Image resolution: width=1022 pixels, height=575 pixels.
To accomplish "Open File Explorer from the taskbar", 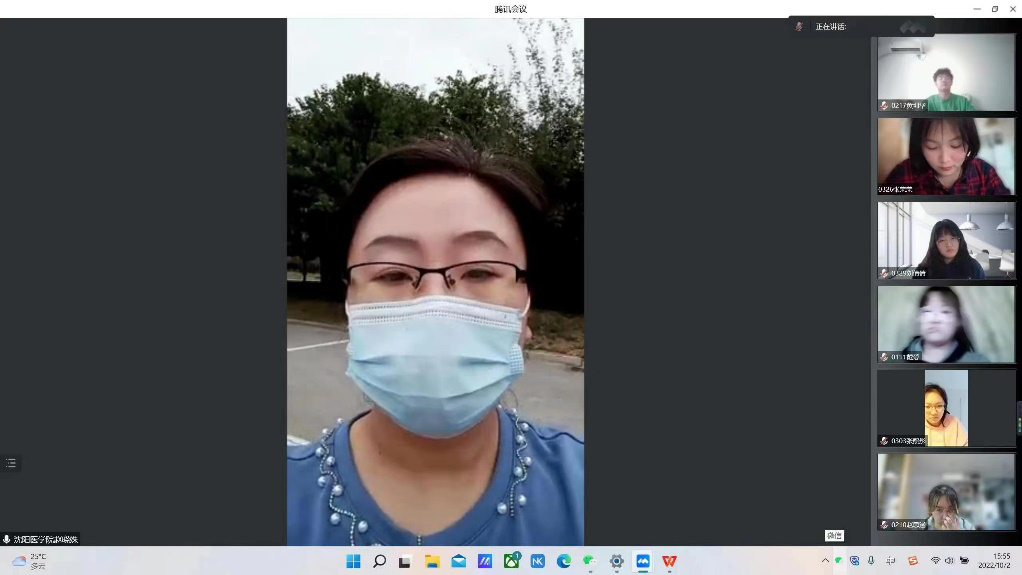I will tap(432, 561).
